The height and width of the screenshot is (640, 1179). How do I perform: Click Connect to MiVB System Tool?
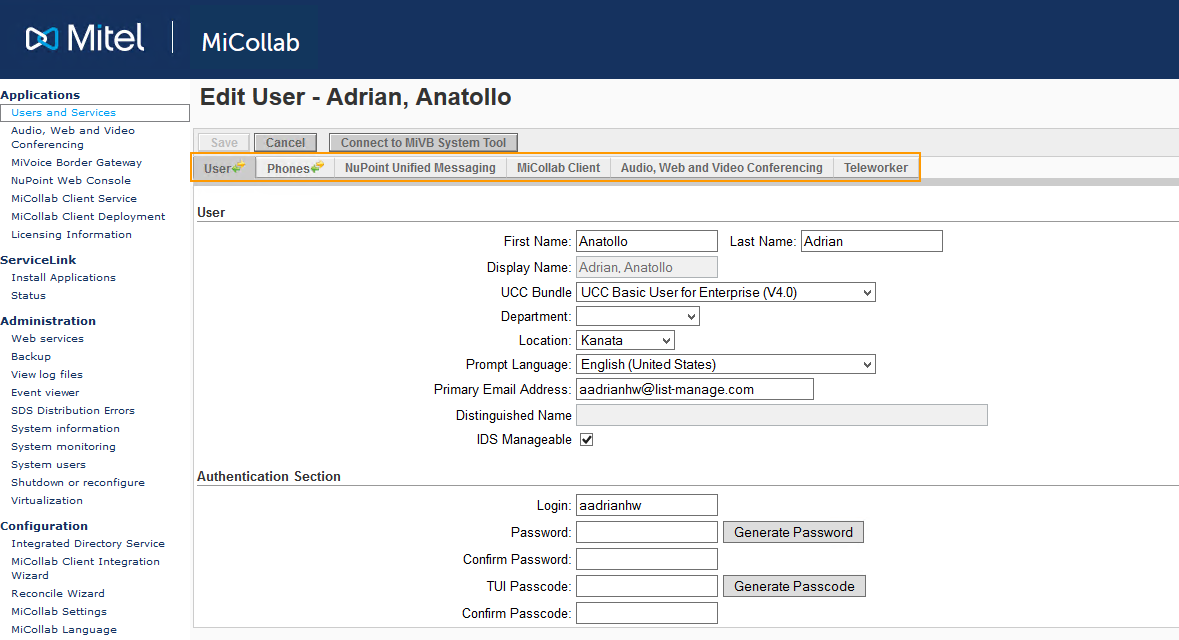pos(423,143)
